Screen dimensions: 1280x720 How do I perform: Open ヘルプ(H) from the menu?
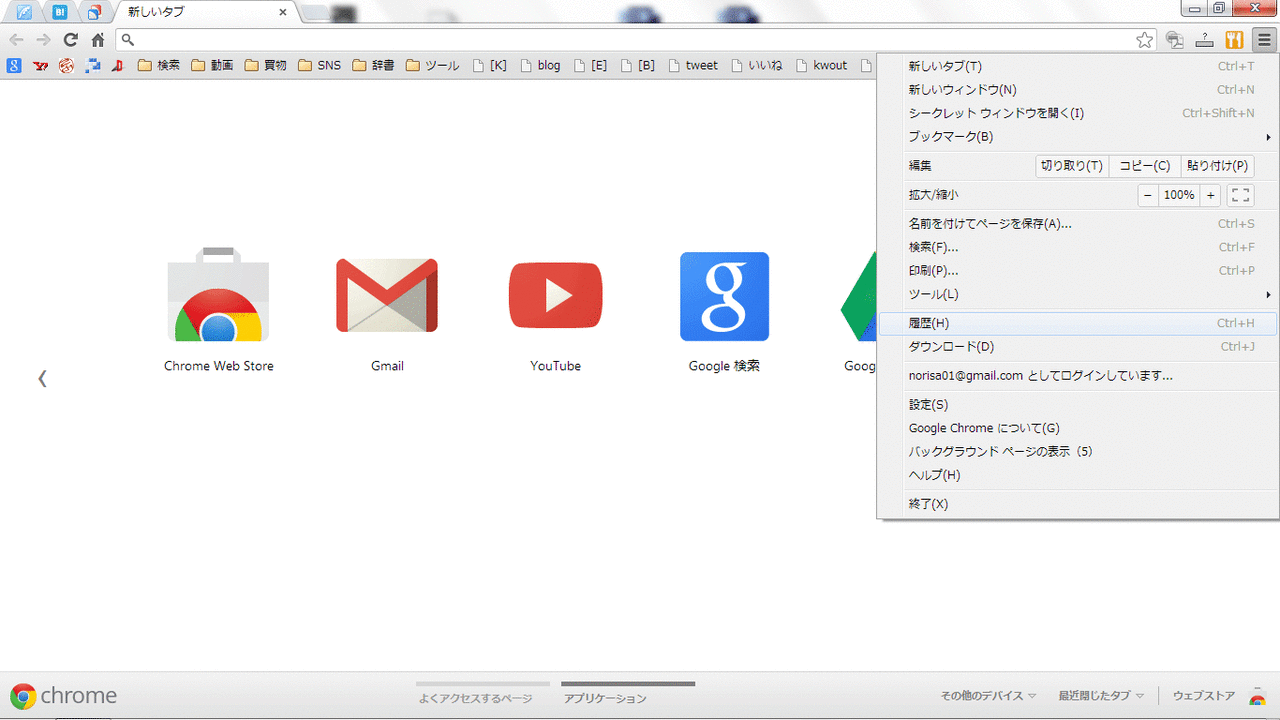pos(1078,475)
